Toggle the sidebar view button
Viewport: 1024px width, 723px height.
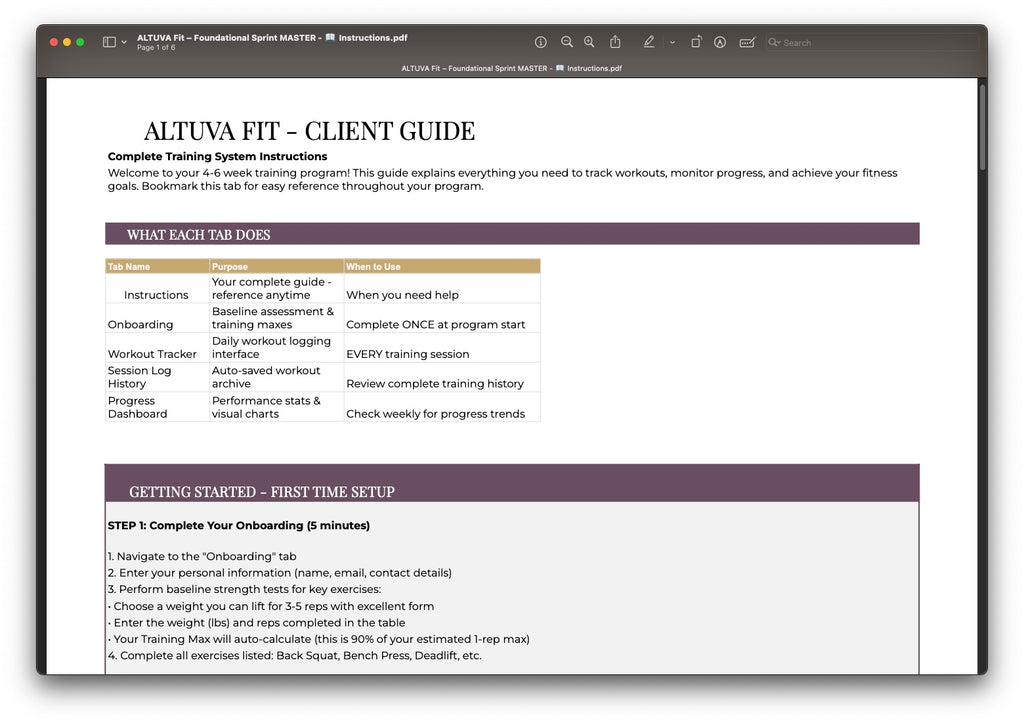109,42
